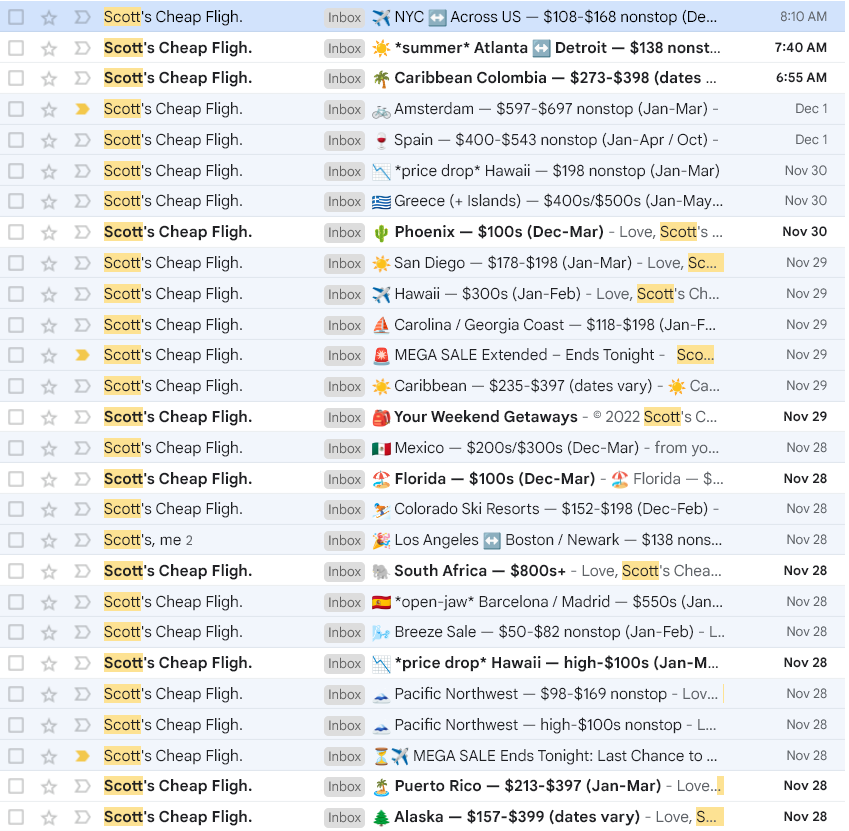Check the Caribbean Colombia email
Image resolution: width=849 pixels, height=831 pixels.
pyautogui.click(x=16, y=78)
